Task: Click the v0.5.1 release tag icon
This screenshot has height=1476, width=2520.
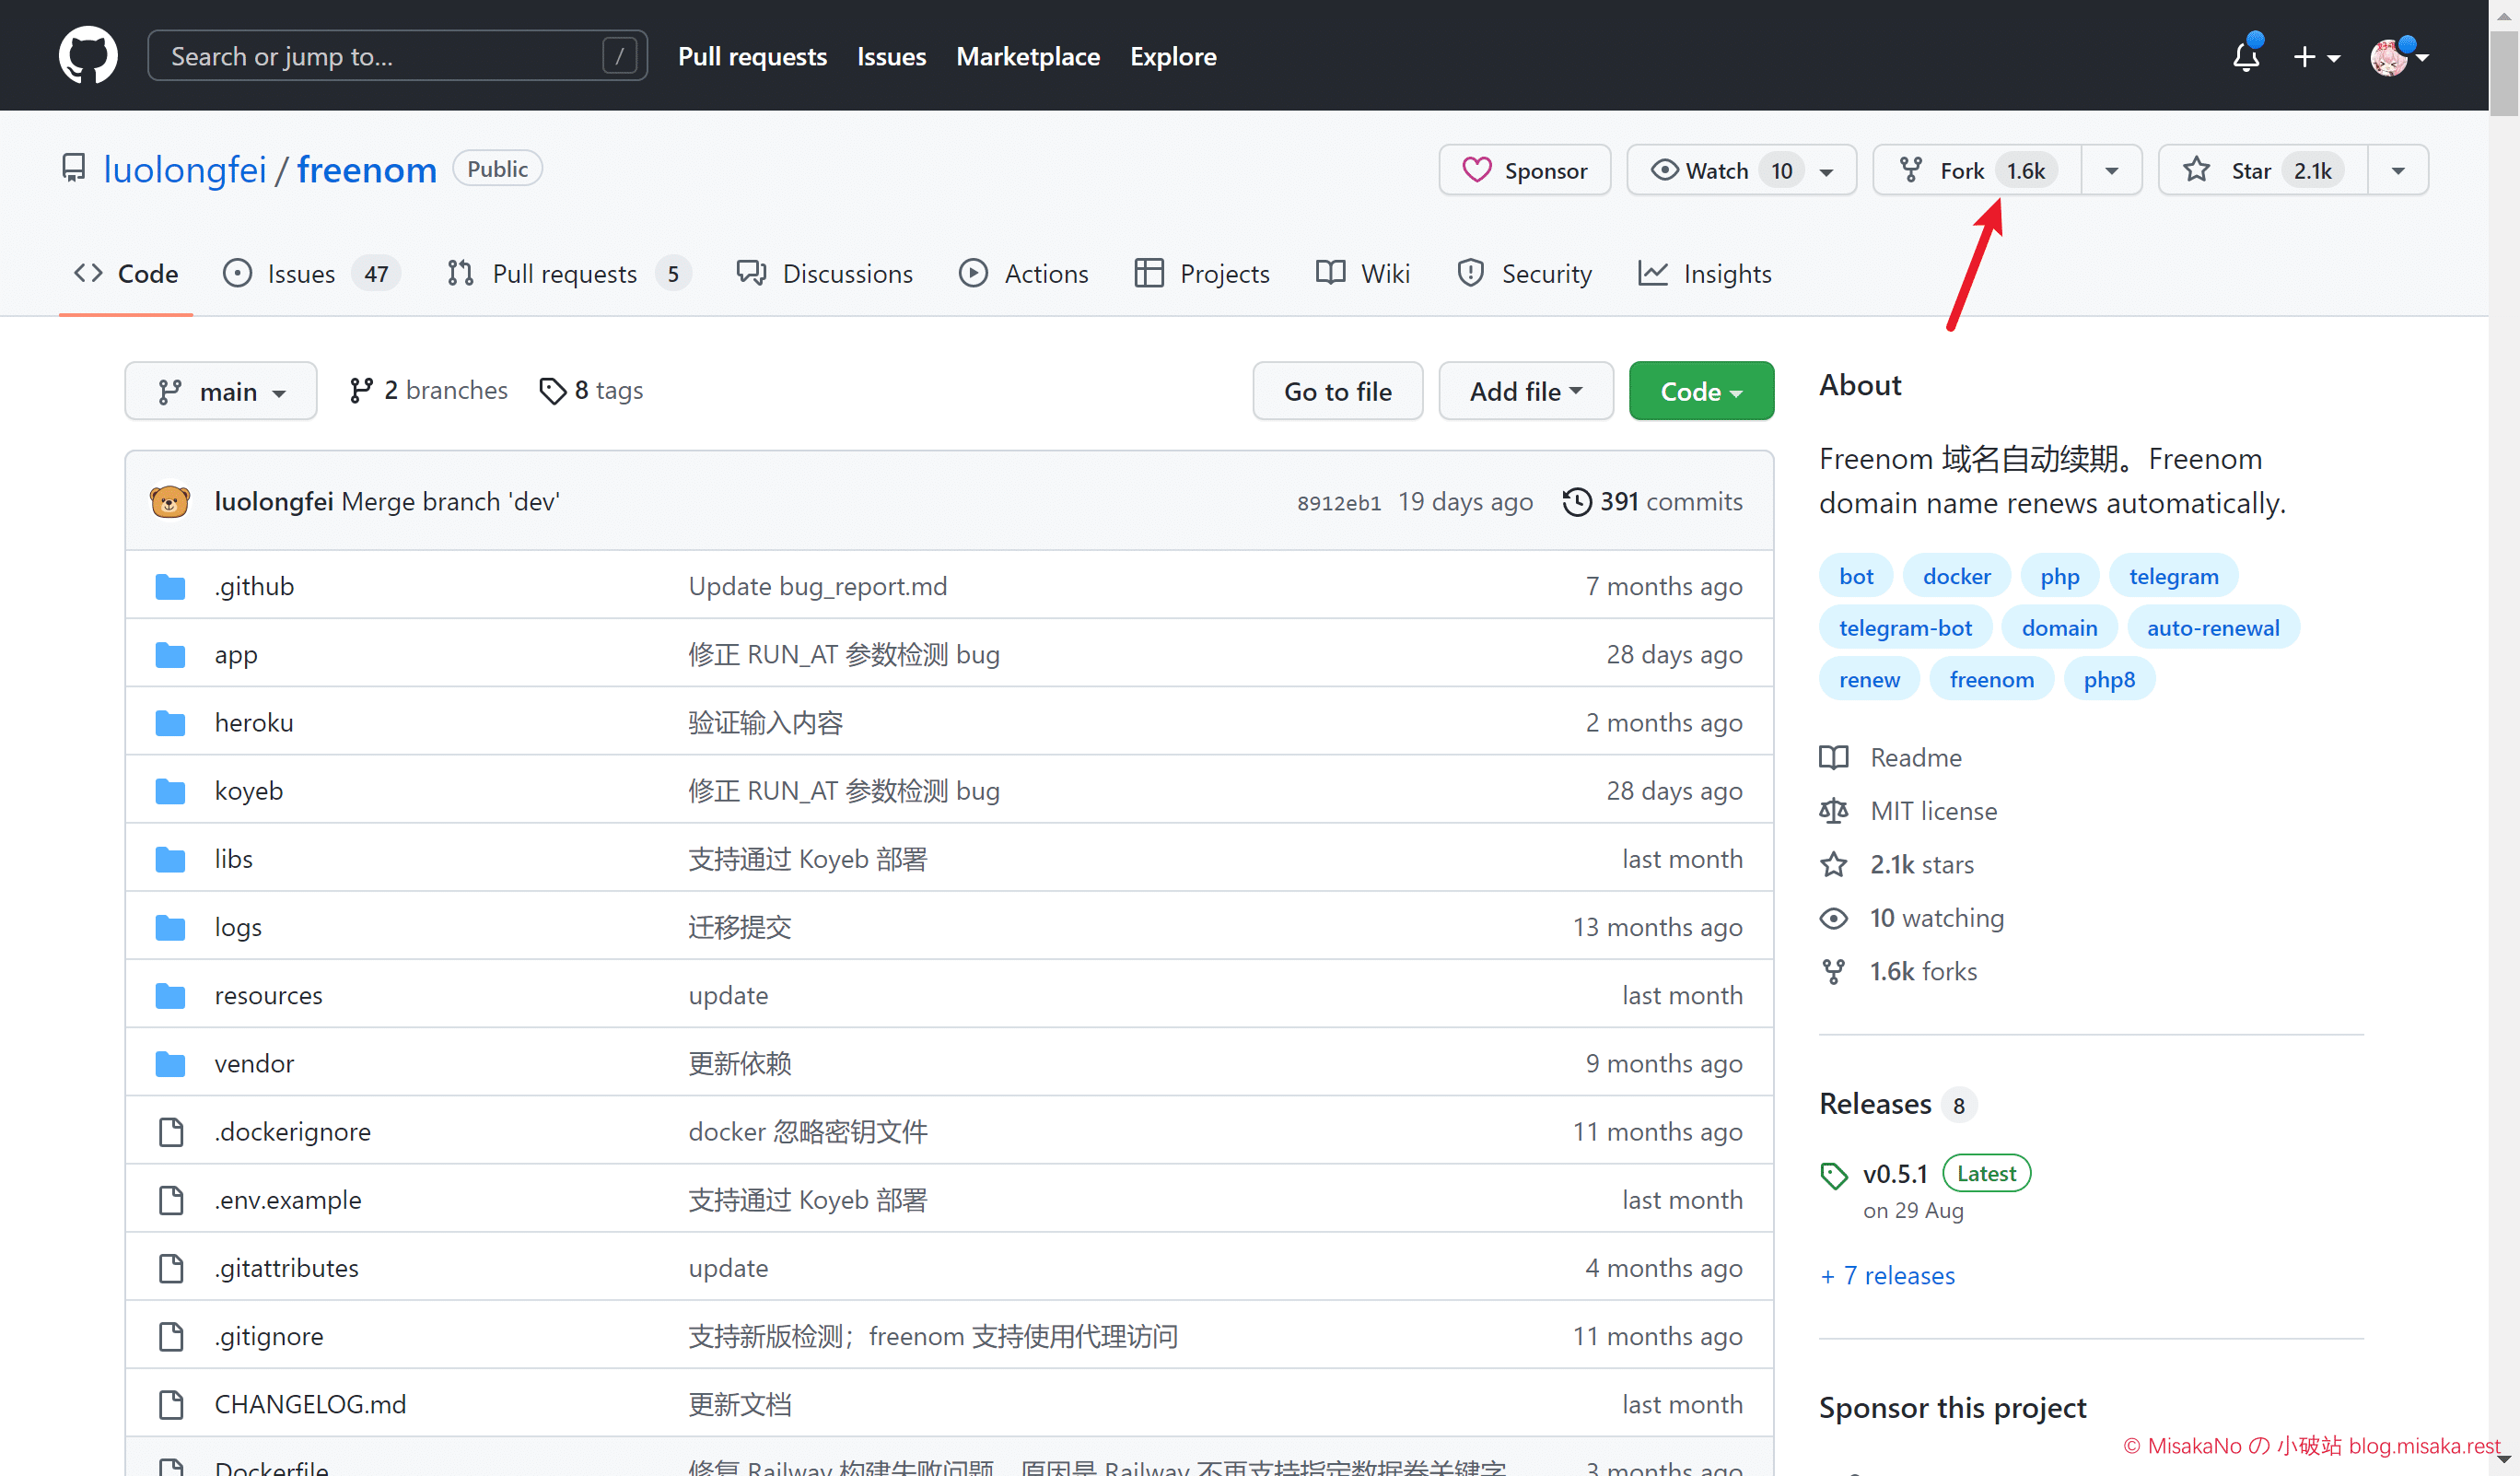Action: pyautogui.click(x=1833, y=1175)
